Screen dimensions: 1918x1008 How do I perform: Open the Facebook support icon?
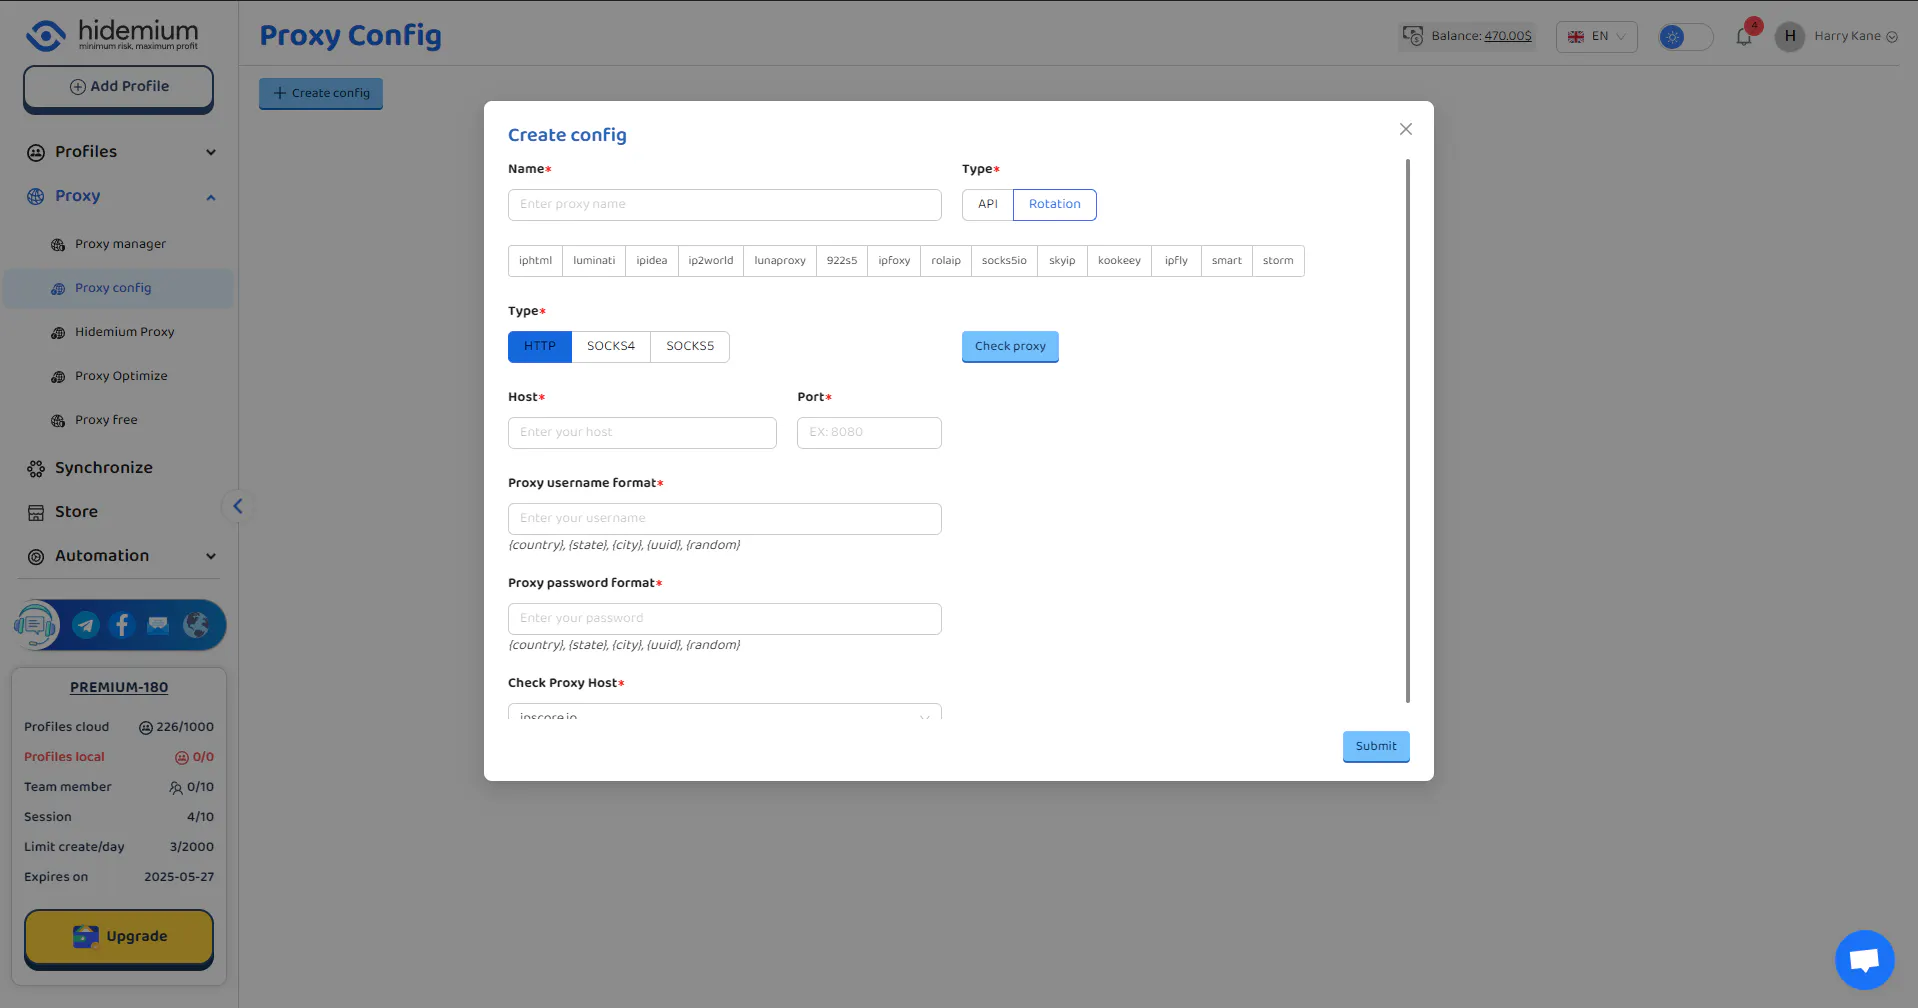point(122,625)
